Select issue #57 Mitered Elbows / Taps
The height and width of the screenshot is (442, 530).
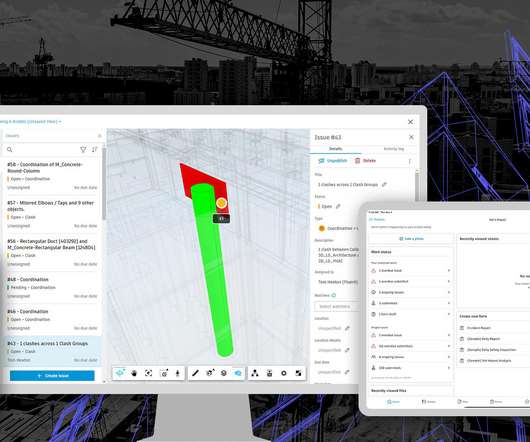pyautogui.click(x=52, y=214)
